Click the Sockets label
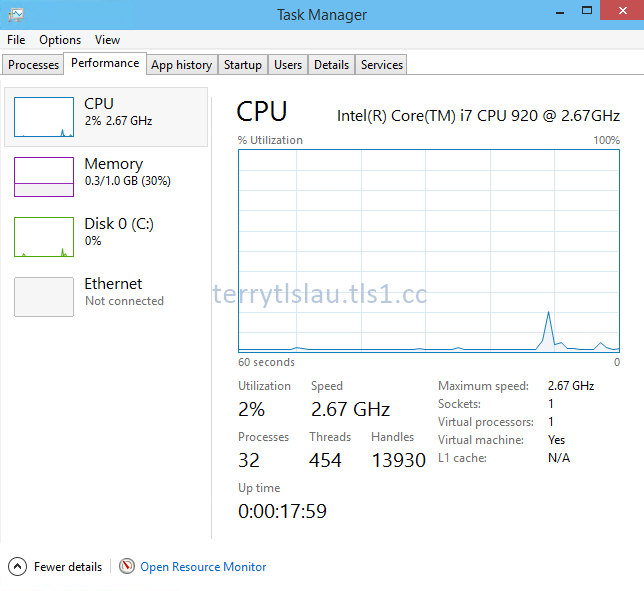 click(459, 404)
